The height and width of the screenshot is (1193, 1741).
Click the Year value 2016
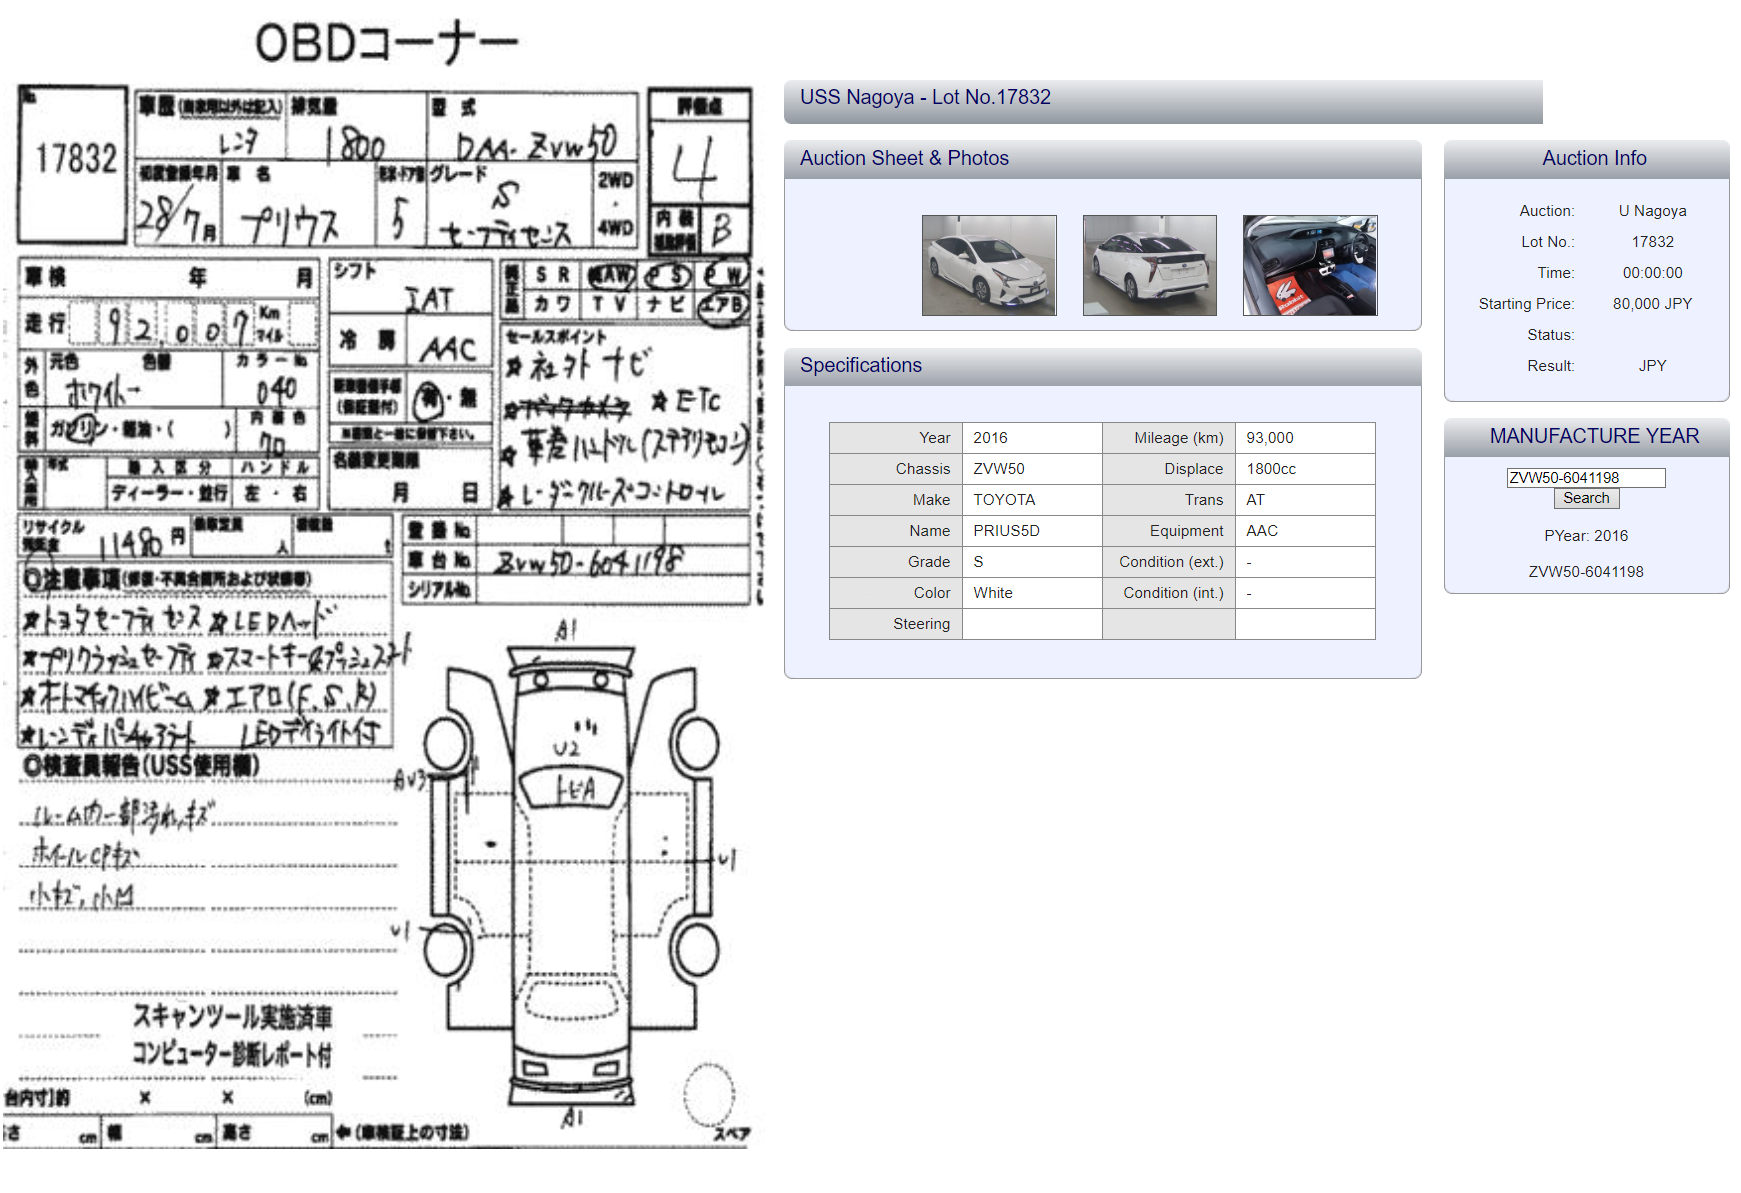click(x=990, y=438)
